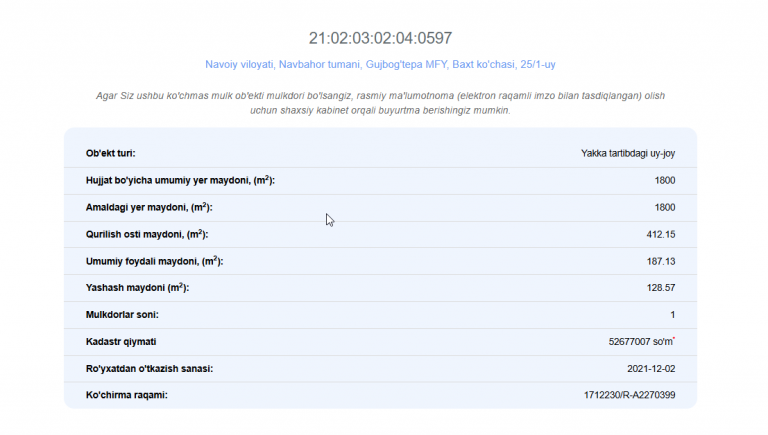This screenshot has height=435, width=768.
Task: Click the 'Ob'ekt turi:' label
Action: coord(111,153)
